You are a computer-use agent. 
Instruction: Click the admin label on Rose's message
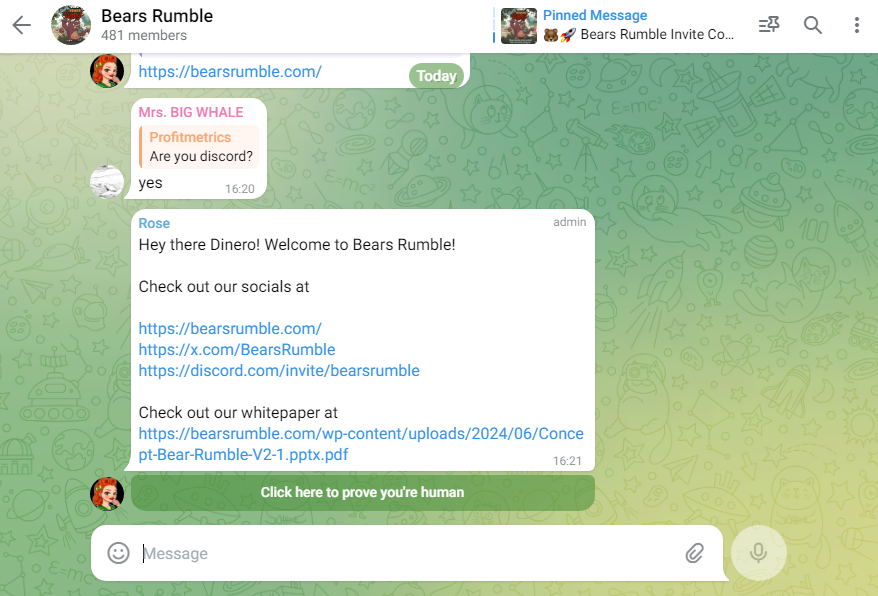[x=569, y=222]
